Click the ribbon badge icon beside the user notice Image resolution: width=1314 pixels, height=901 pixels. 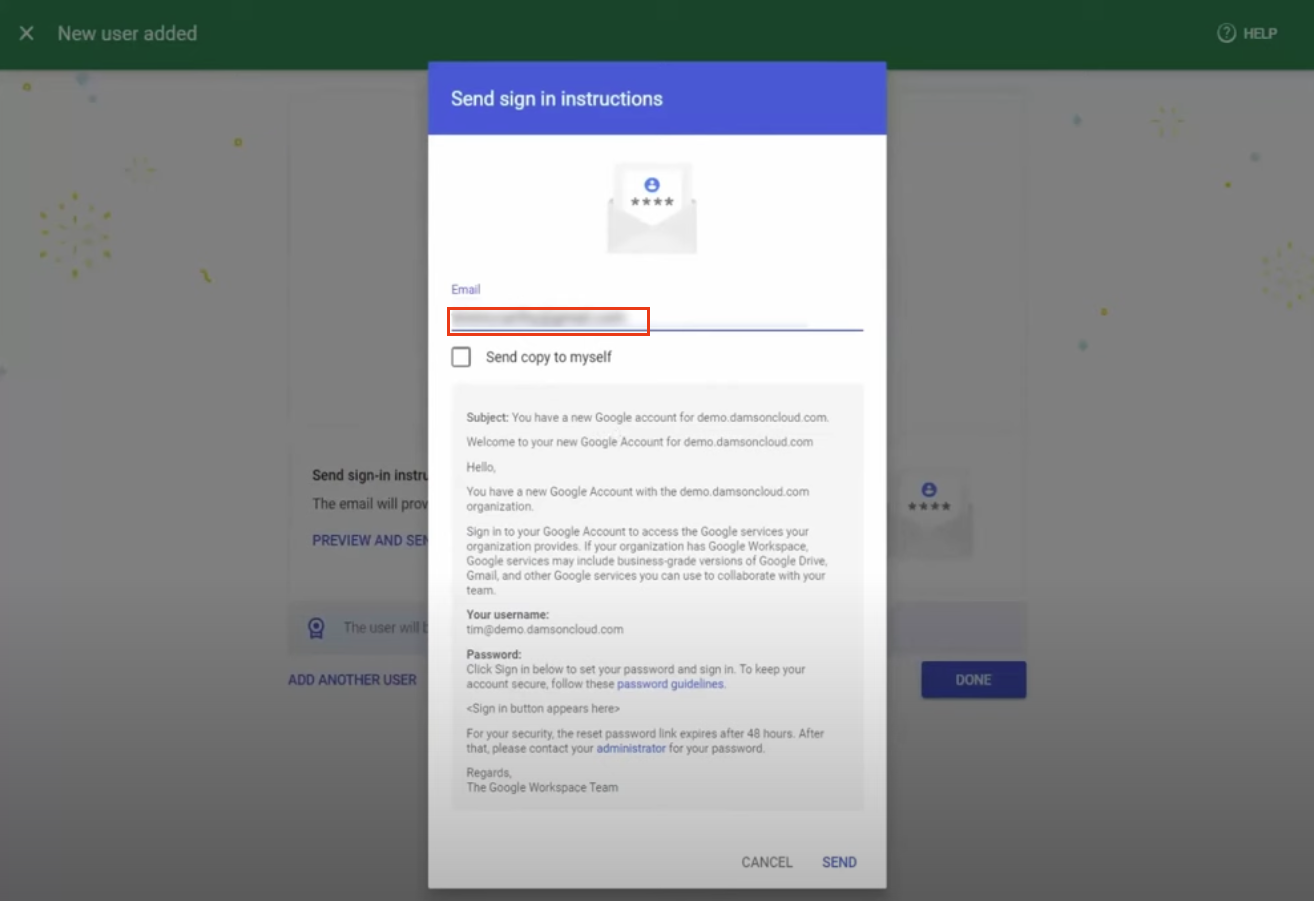(316, 627)
